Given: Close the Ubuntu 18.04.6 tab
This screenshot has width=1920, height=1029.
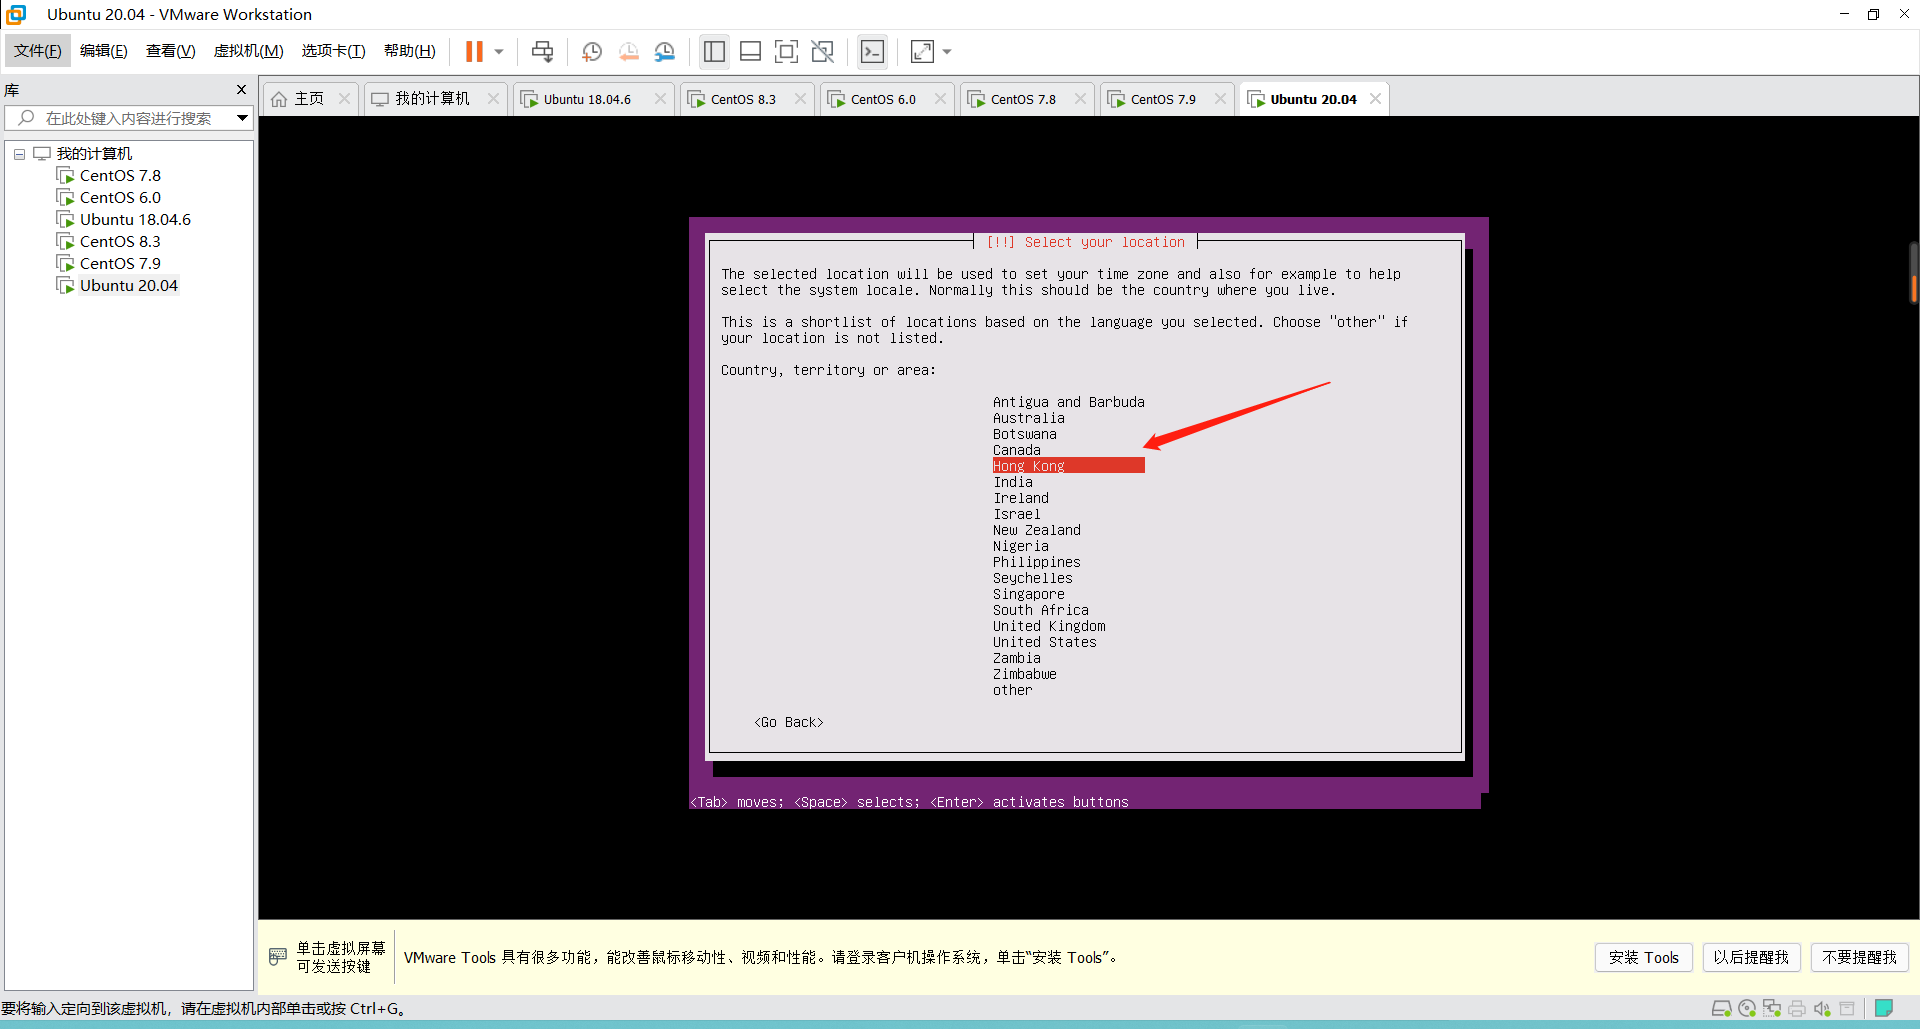Looking at the screenshot, I should (x=660, y=98).
